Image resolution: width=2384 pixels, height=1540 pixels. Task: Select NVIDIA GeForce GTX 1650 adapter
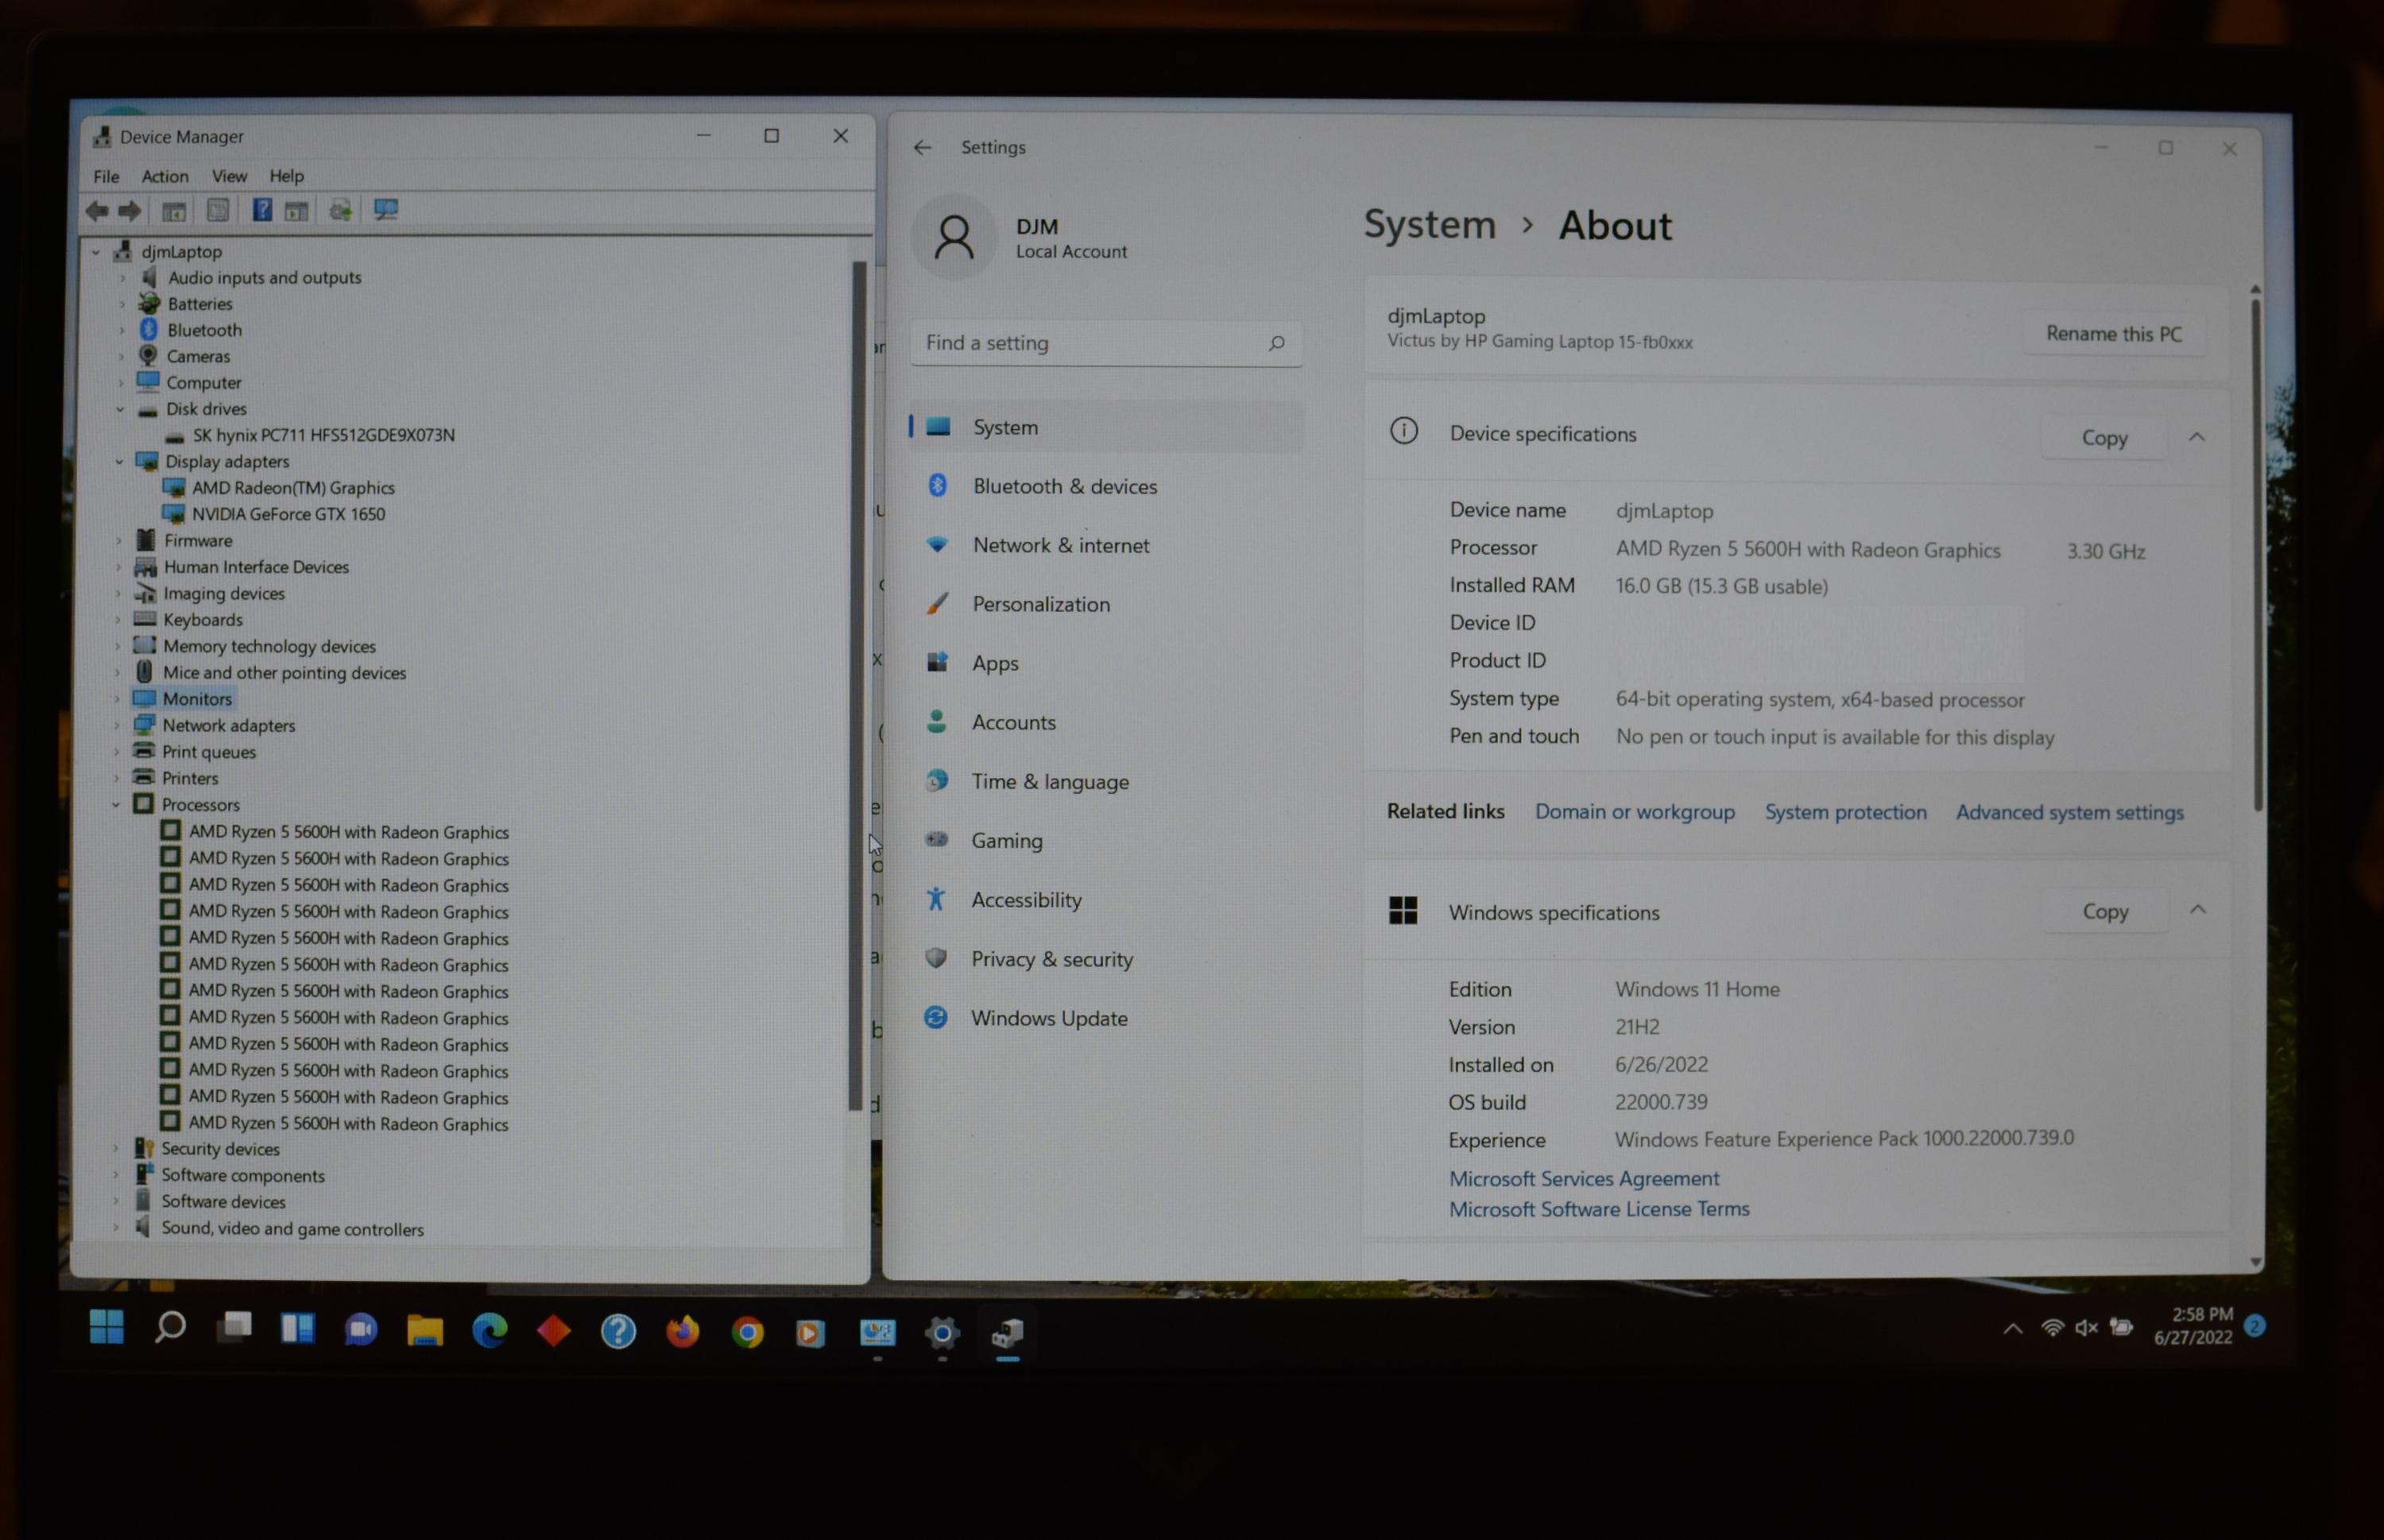[288, 514]
